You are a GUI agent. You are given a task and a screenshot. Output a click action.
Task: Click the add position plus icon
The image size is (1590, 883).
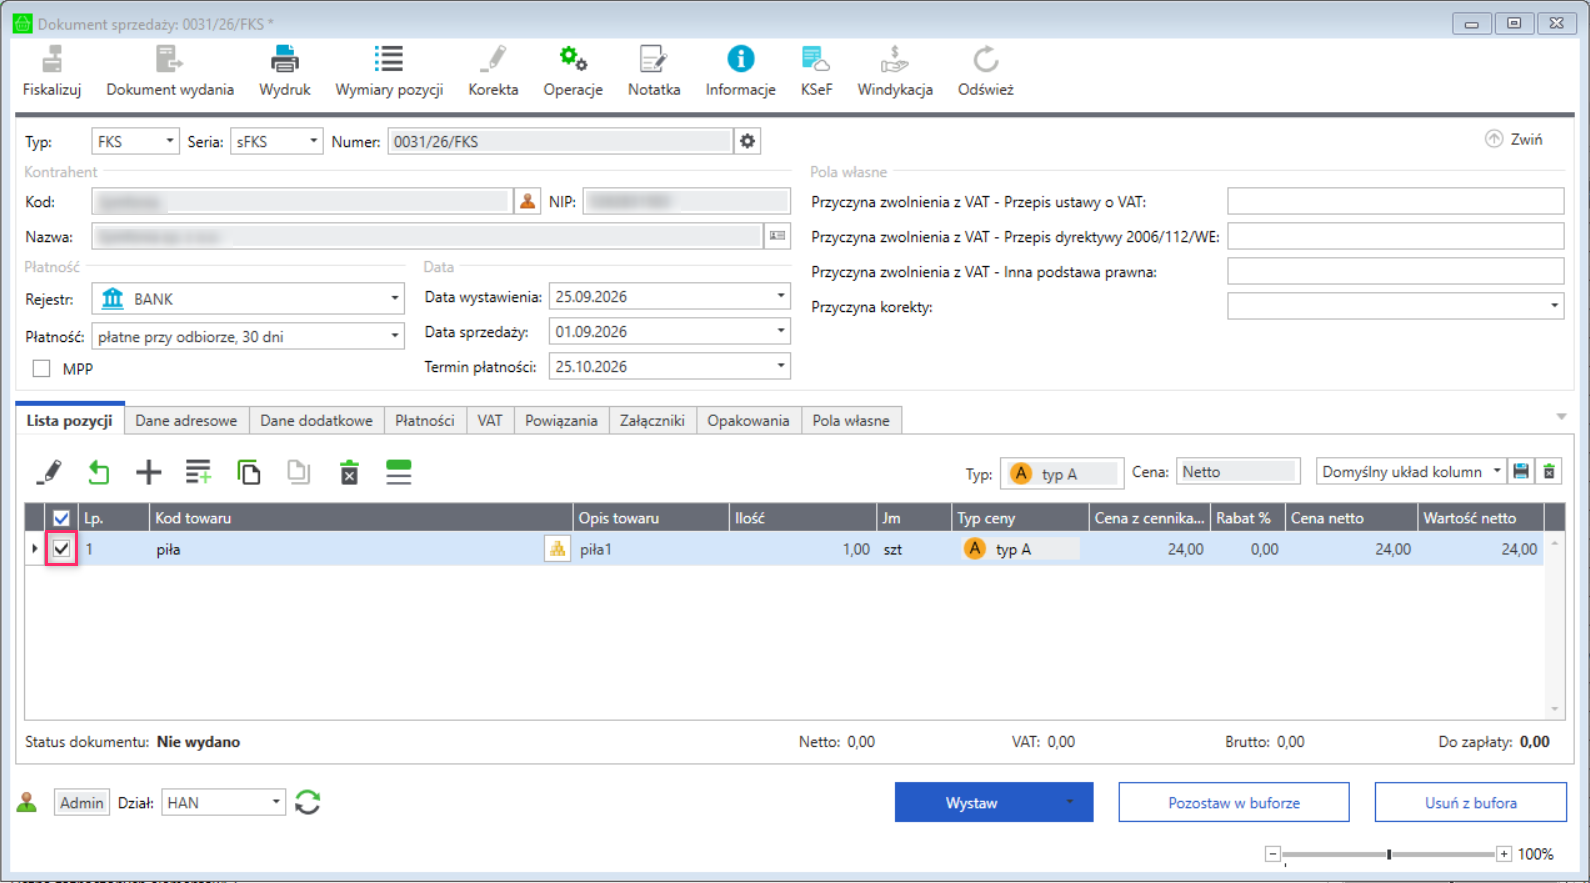pos(148,472)
